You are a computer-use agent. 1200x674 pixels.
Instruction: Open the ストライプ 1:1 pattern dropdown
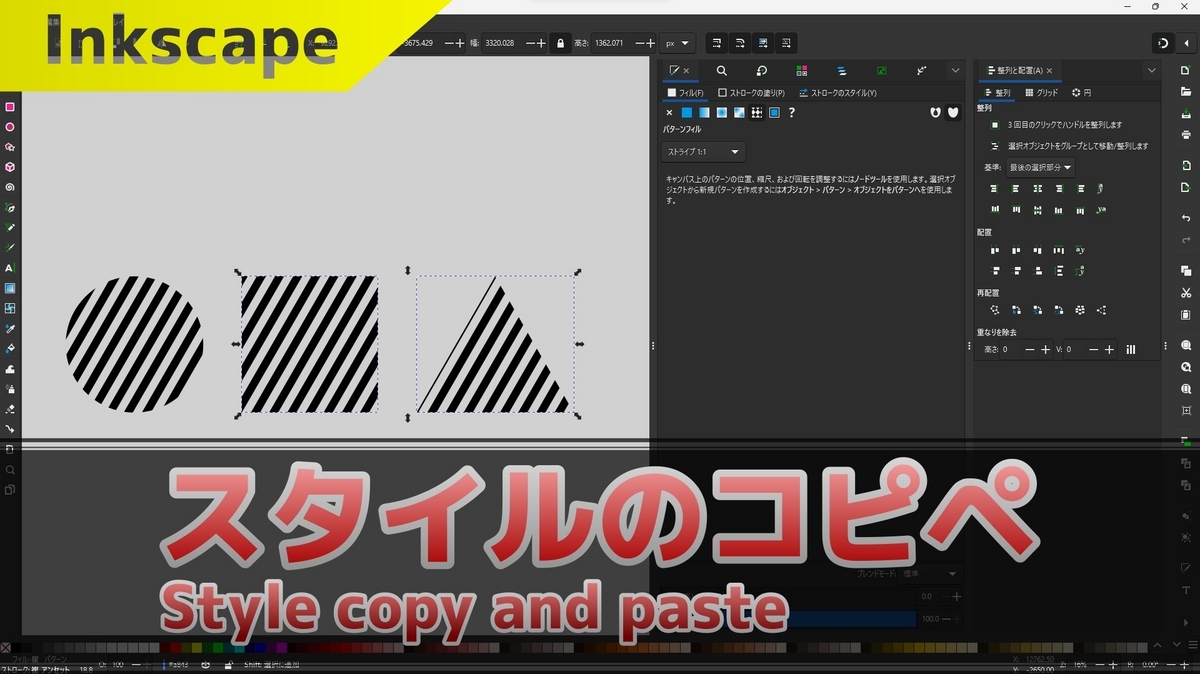pos(702,151)
